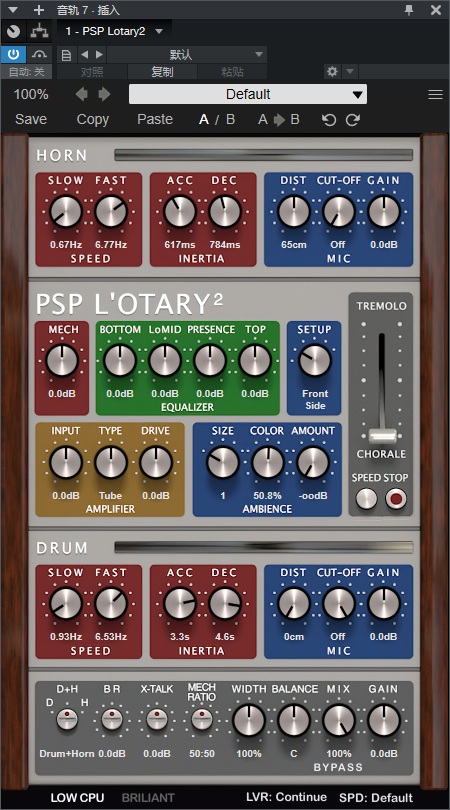450x810 pixels.
Task: Click the EQ PRESENCE knob
Action: click(x=210, y=361)
